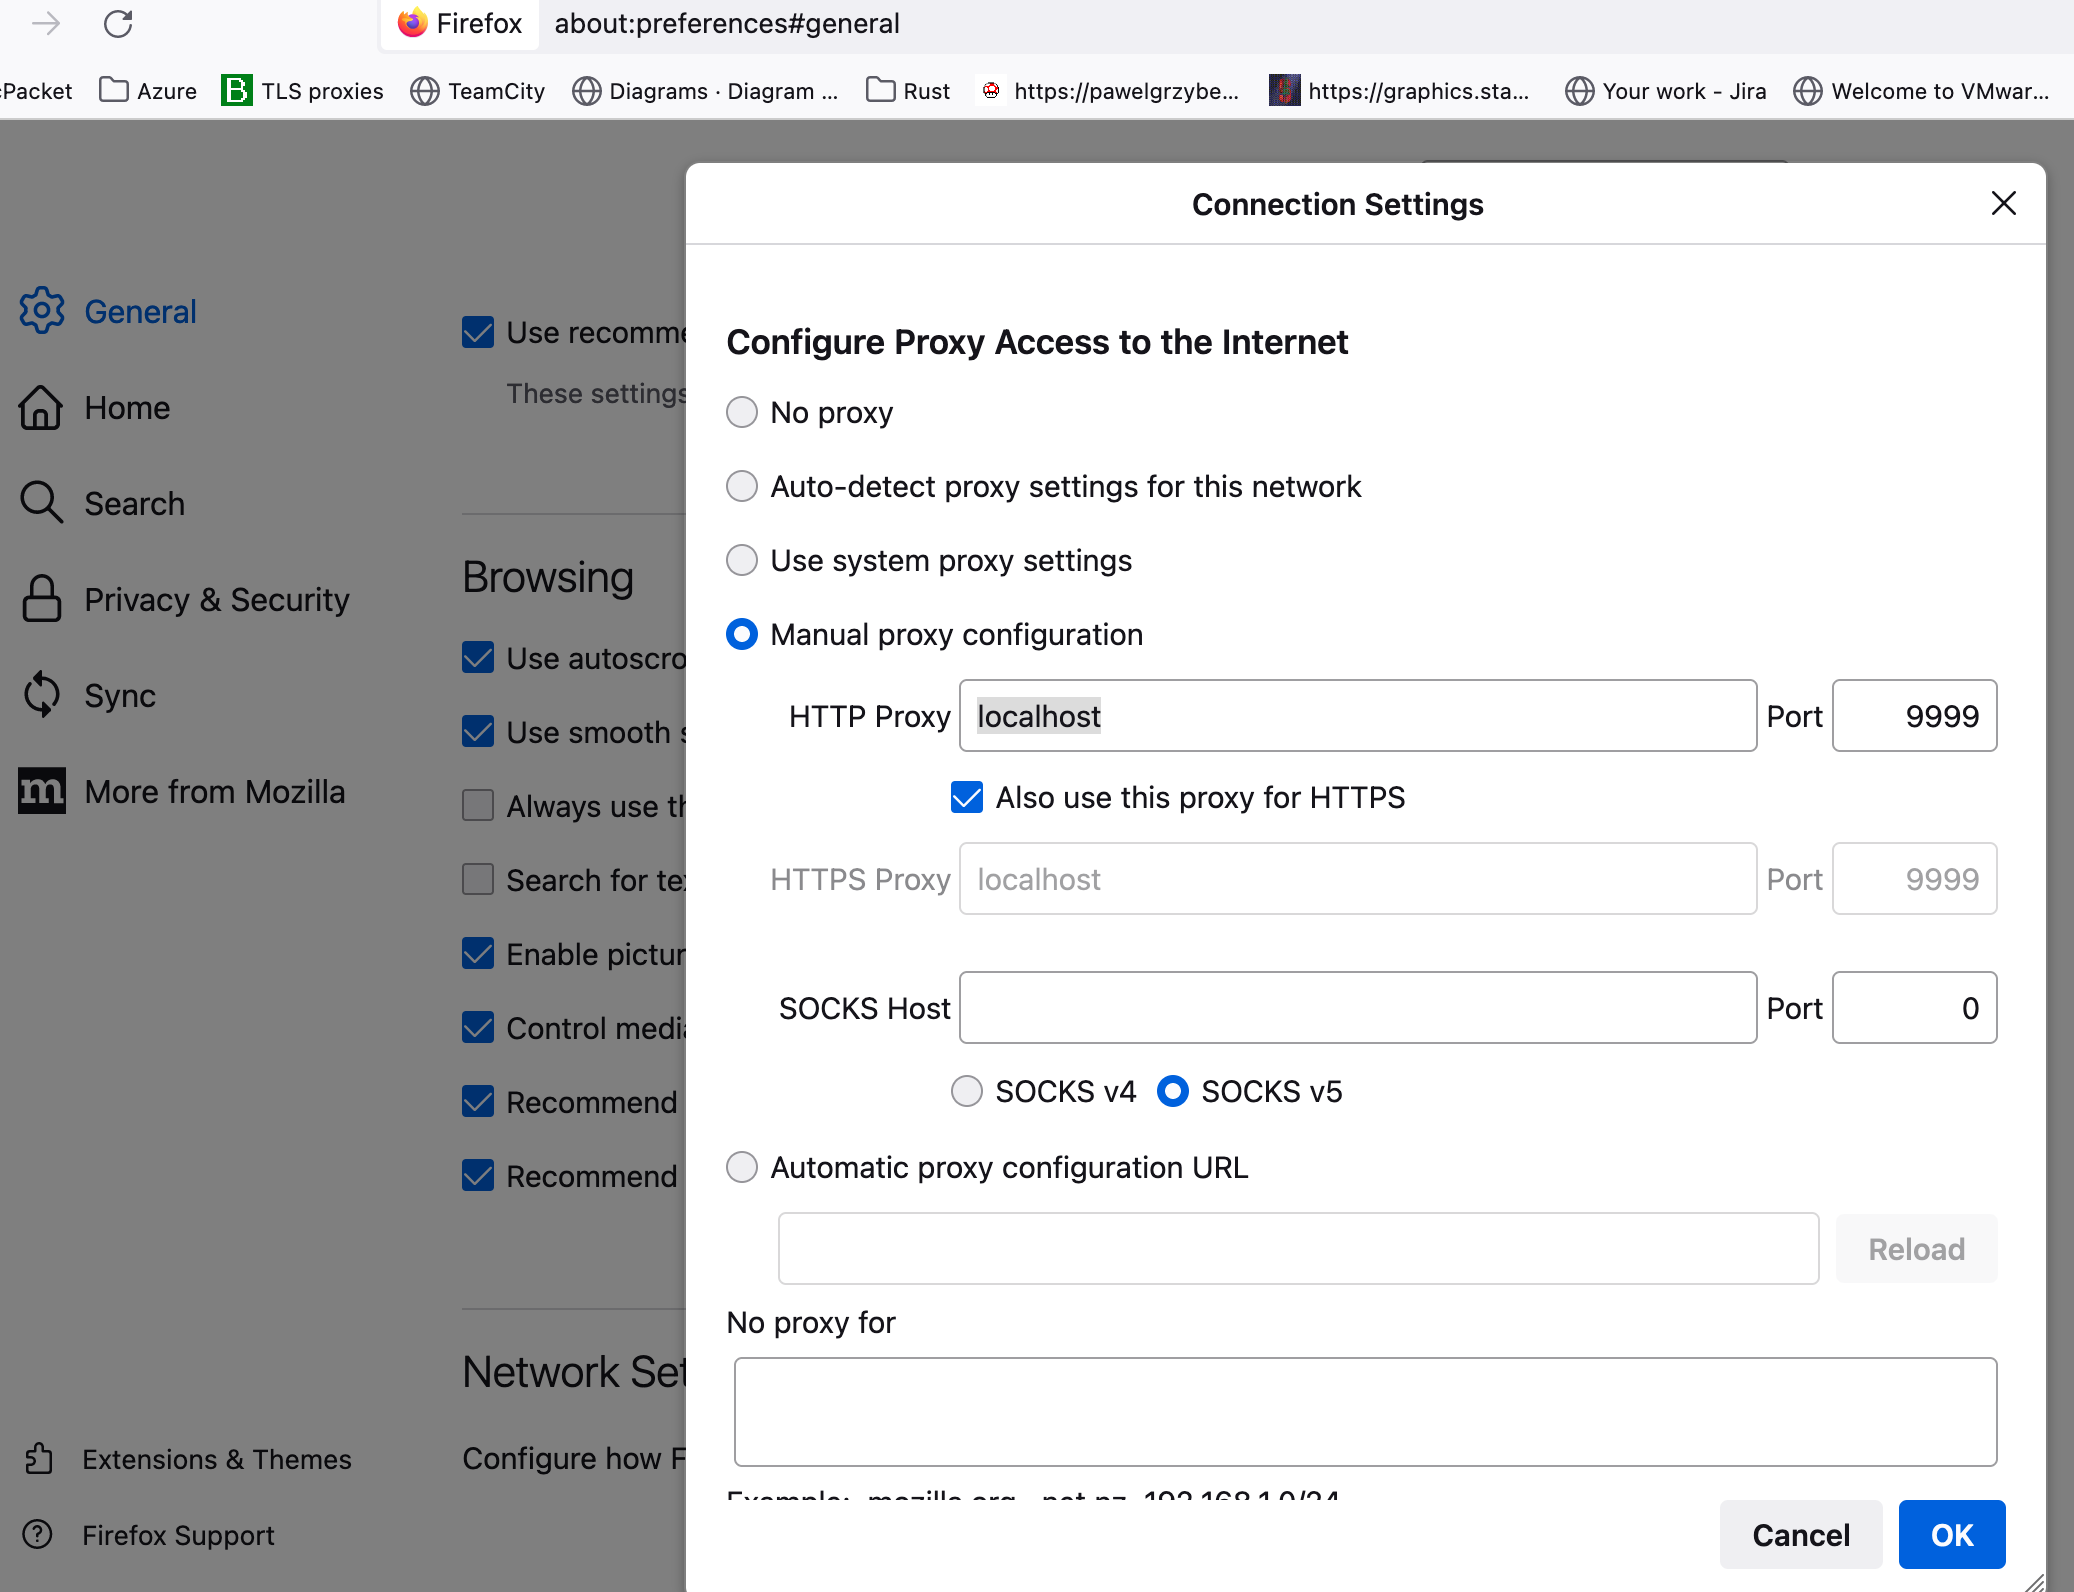
Task: Open Extensions & Themes puzzle icon
Action: [x=39, y=1459]
